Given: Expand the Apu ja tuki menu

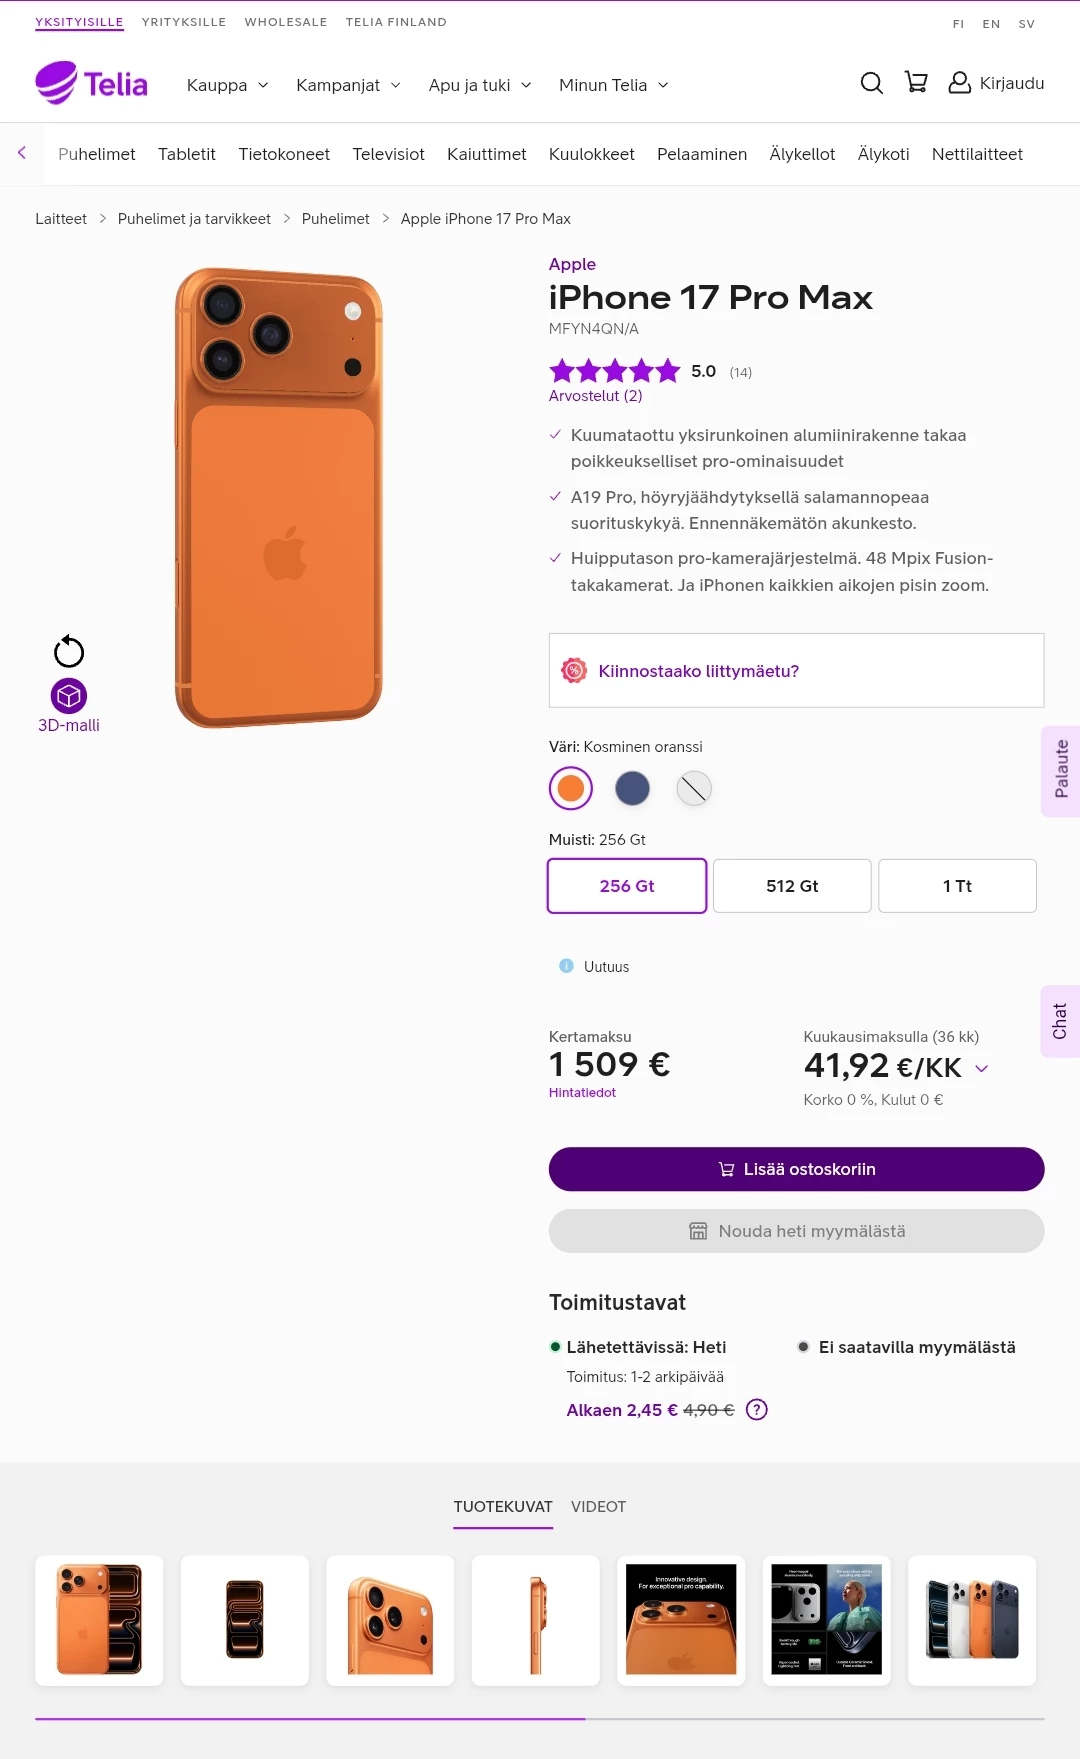Looking at the screenshot, I should [x=479, y=85].
